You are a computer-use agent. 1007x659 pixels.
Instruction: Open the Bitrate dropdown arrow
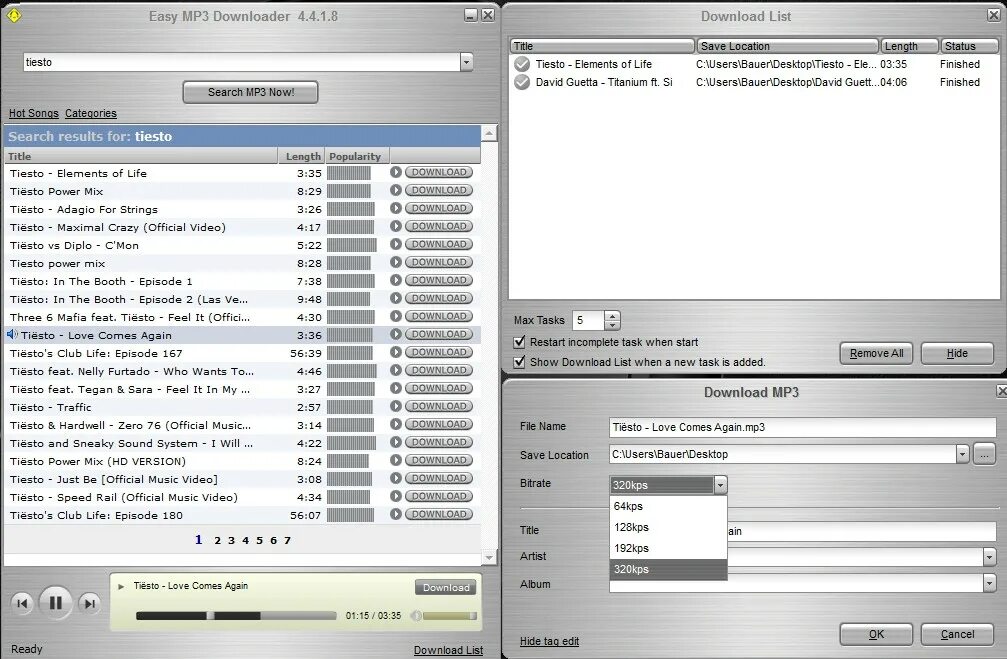[720, 484]
